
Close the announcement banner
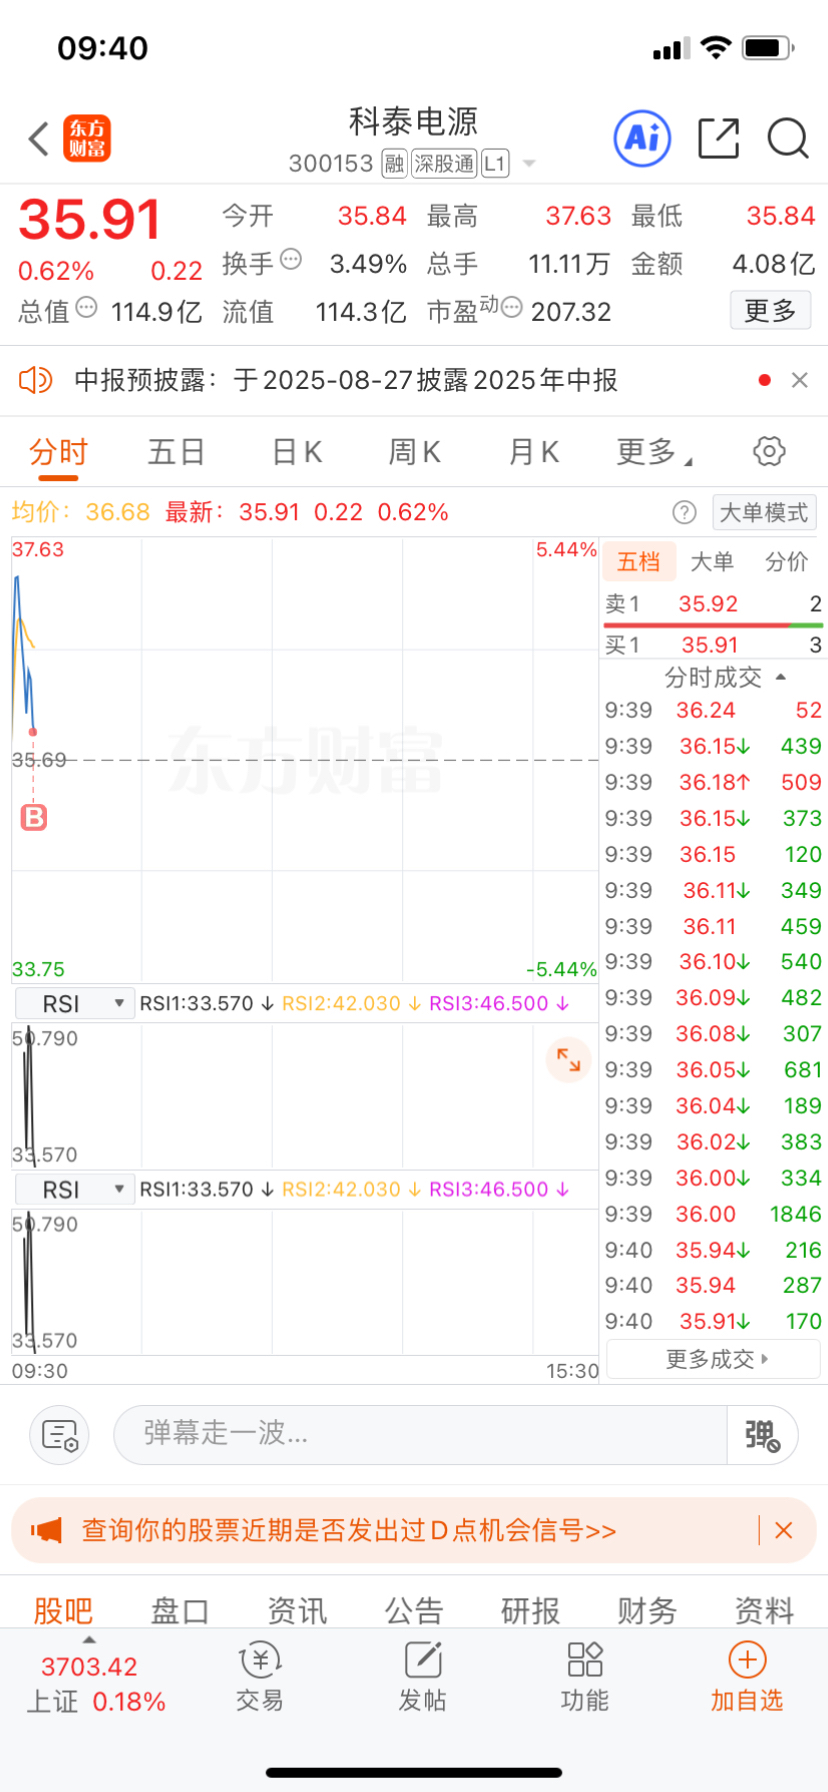point(799,380)
